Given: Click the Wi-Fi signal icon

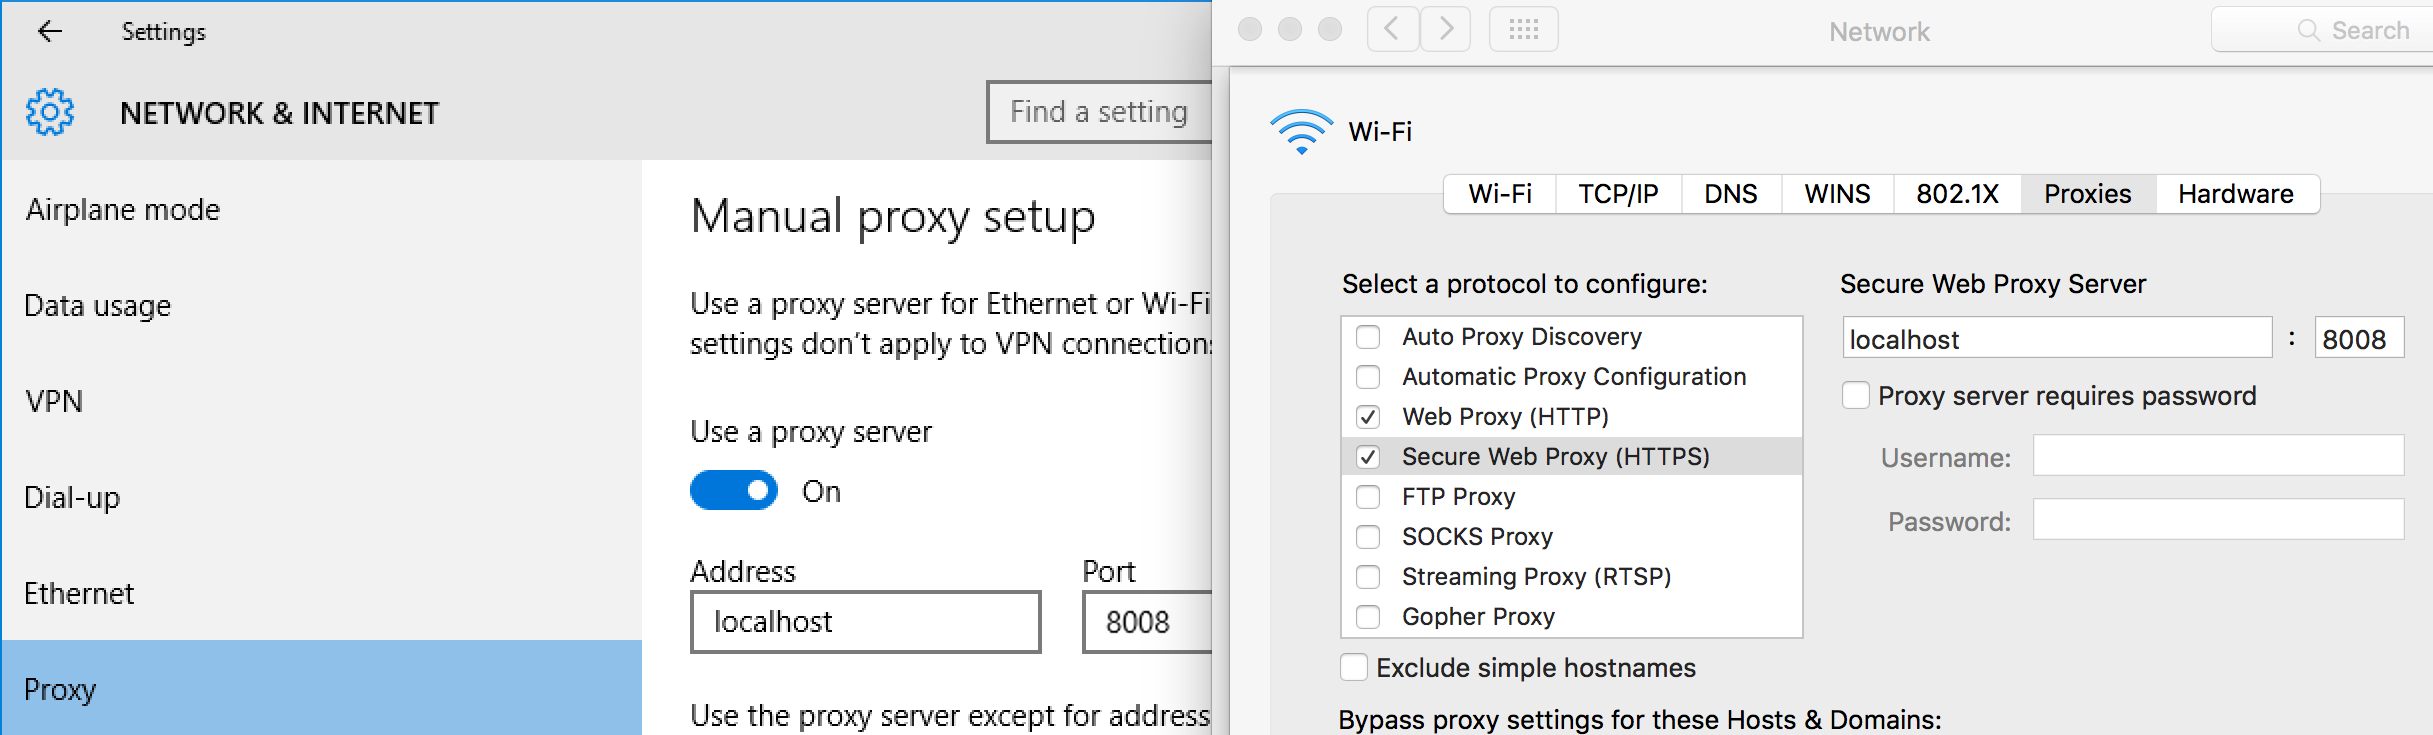Looking at the screenshot, I should 1301,132.
